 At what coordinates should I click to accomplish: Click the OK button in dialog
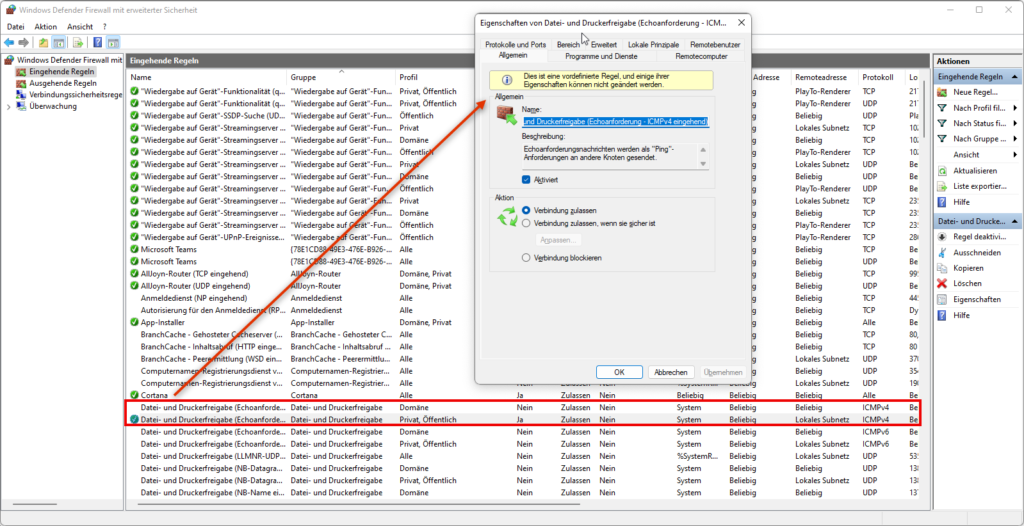click(x=619, y=372)
